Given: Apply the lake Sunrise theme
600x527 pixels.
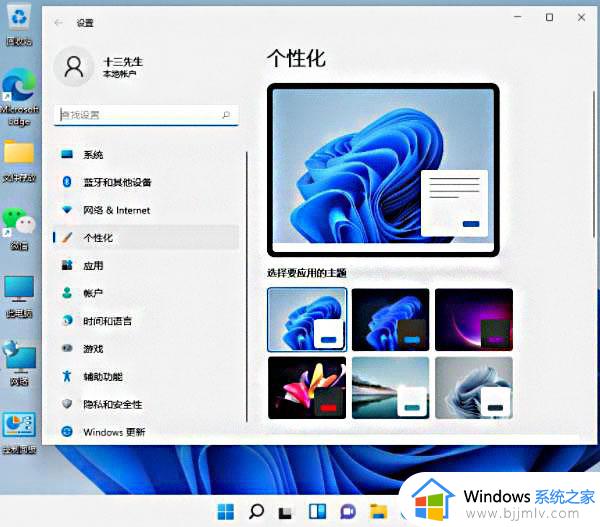Looking at the screenshot, I should pos(390,388).
